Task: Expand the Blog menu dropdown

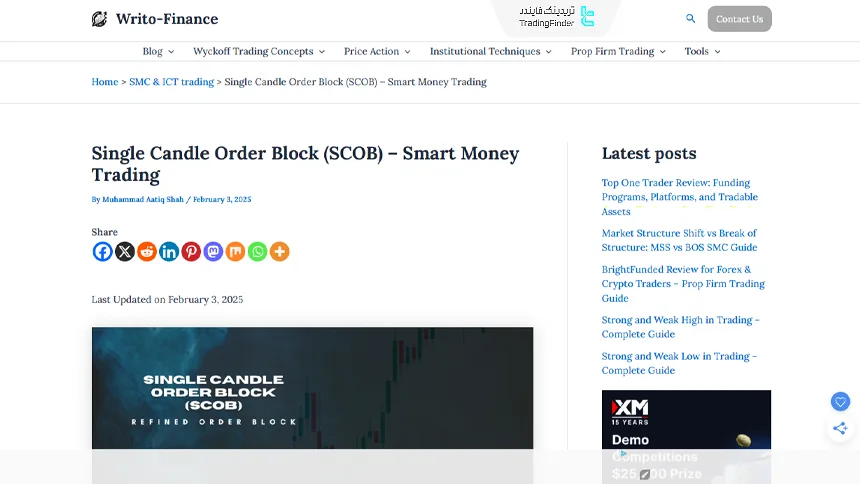Action: tap(158, 51)
